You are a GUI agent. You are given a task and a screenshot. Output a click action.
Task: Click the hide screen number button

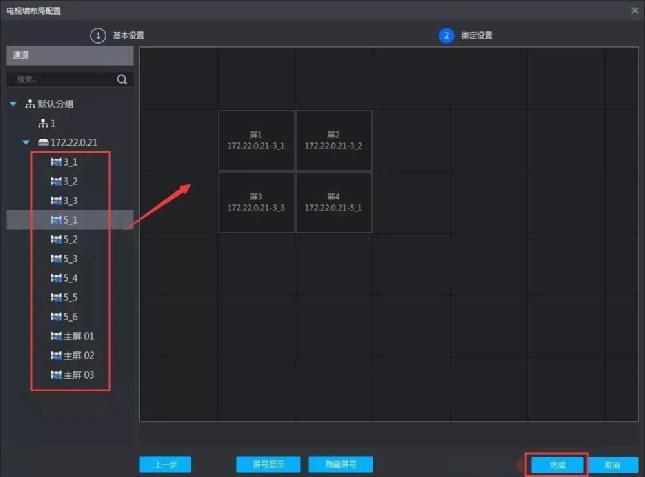coord(341,465)
